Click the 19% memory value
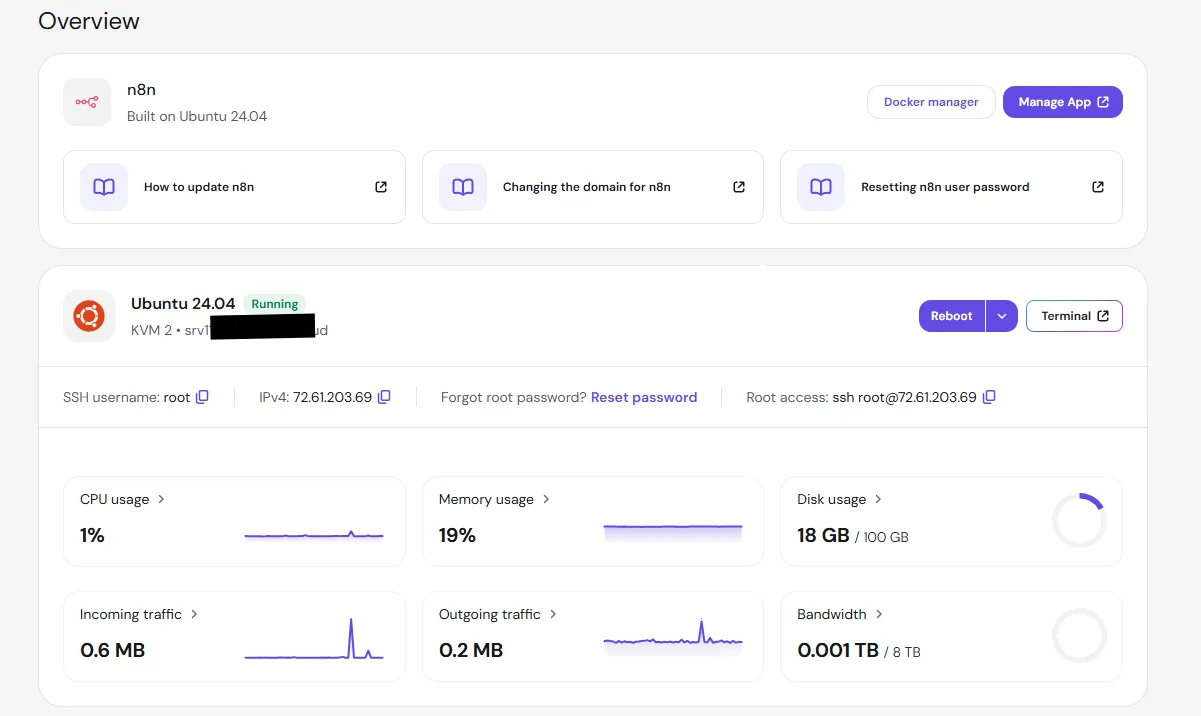Viewport: 1201px width, 716px height. click(457, 535)
